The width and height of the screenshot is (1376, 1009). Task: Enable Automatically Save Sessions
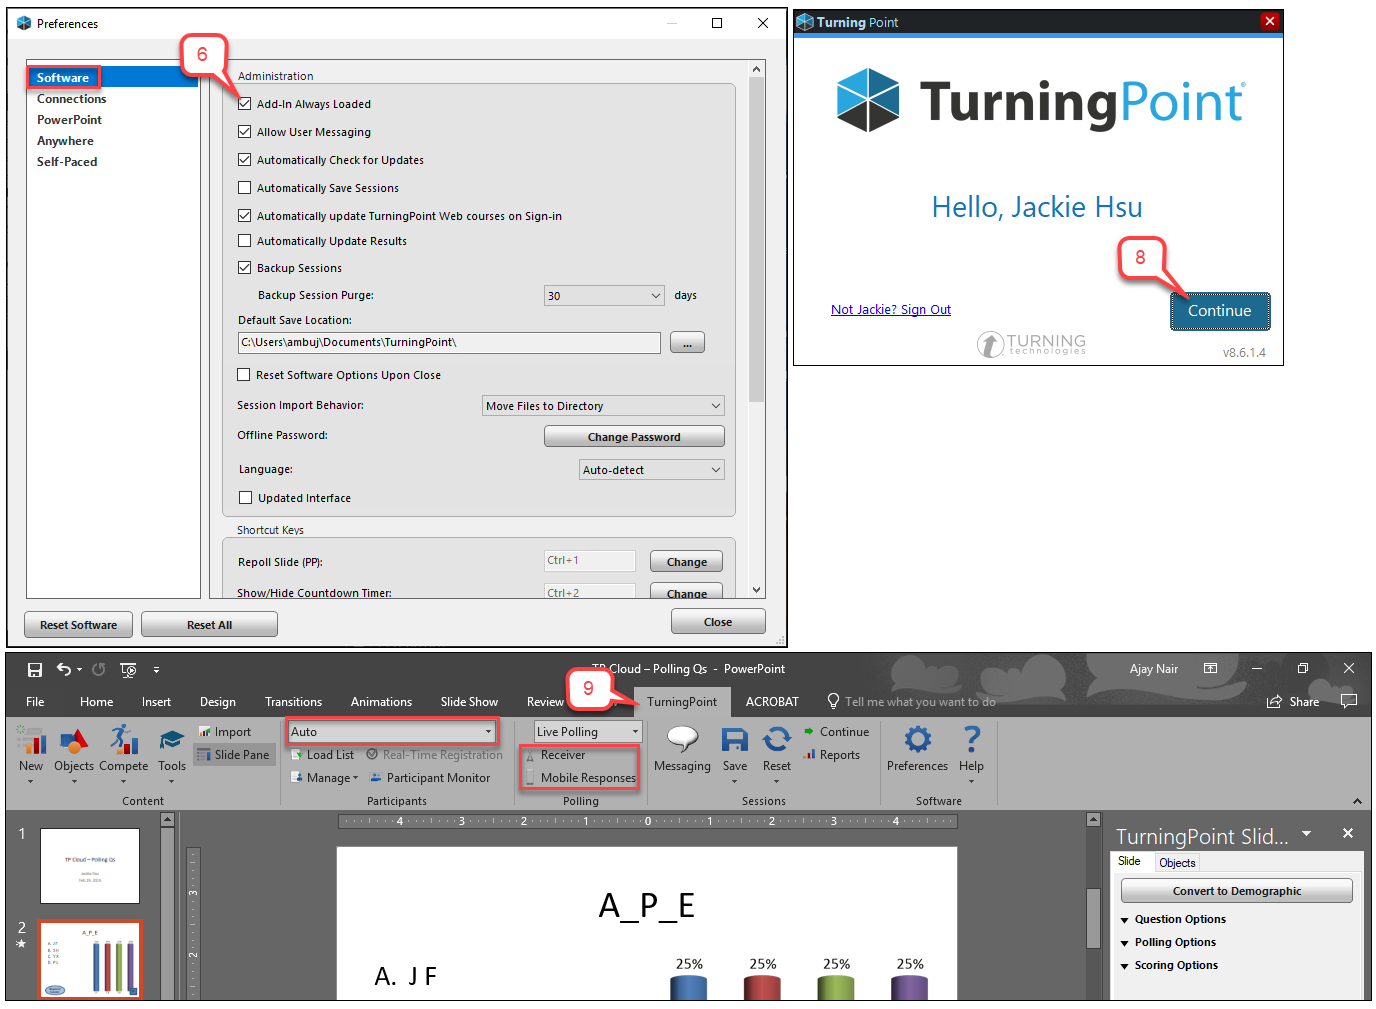244,187
